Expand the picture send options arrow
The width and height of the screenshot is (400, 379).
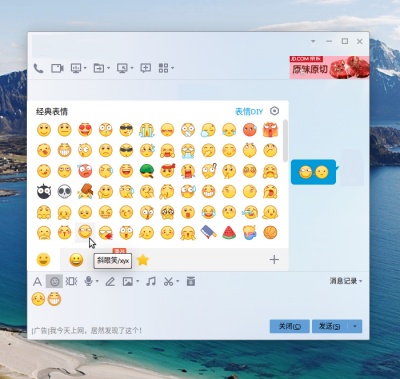click(138, 282)
